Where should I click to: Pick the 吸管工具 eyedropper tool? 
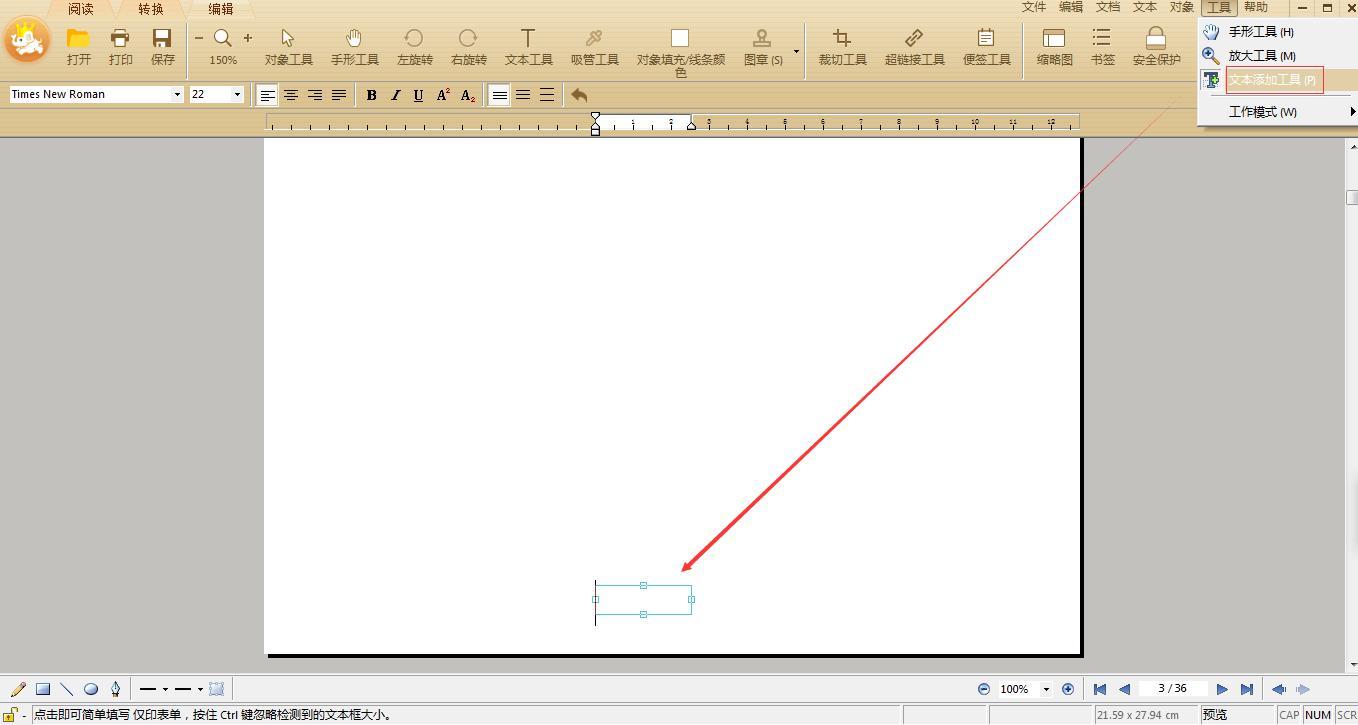click(594, 46)
